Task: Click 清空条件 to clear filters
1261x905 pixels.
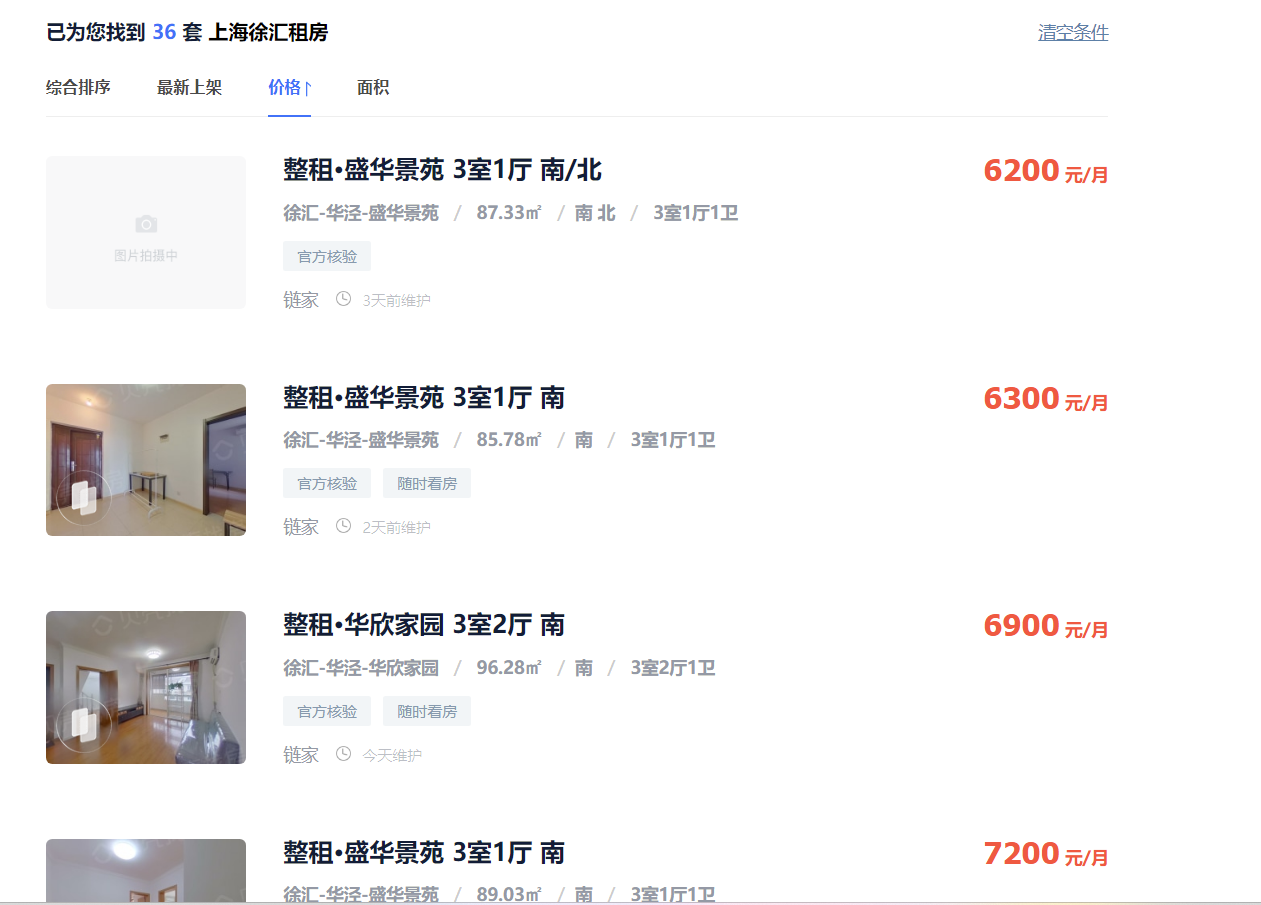Action: [1073, 32]
